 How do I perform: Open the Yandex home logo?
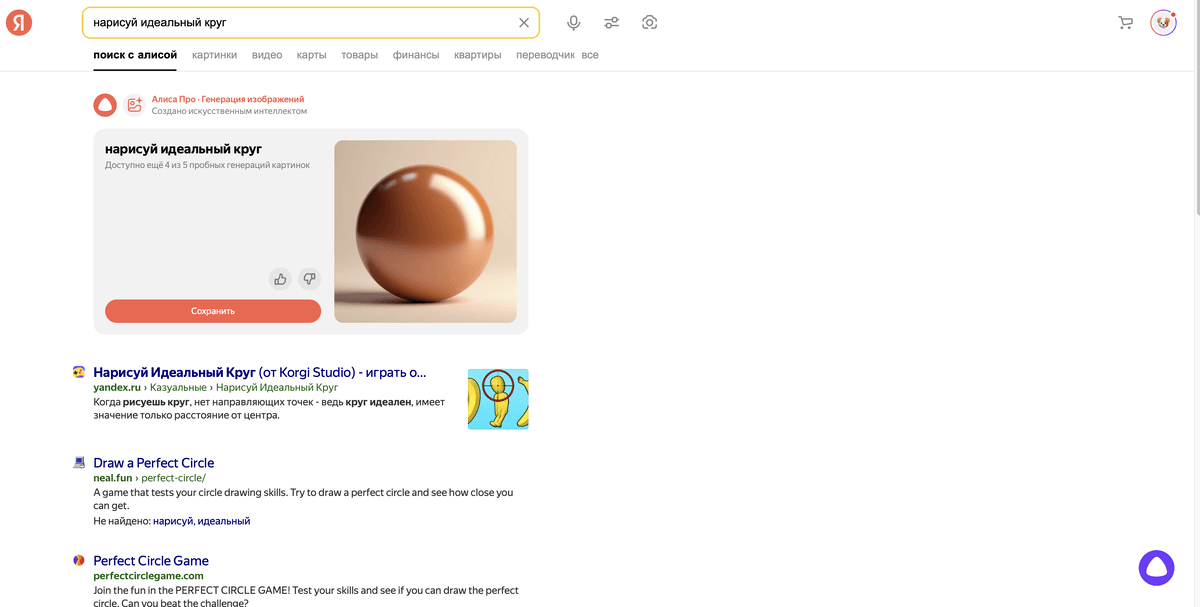click(19, 22)
